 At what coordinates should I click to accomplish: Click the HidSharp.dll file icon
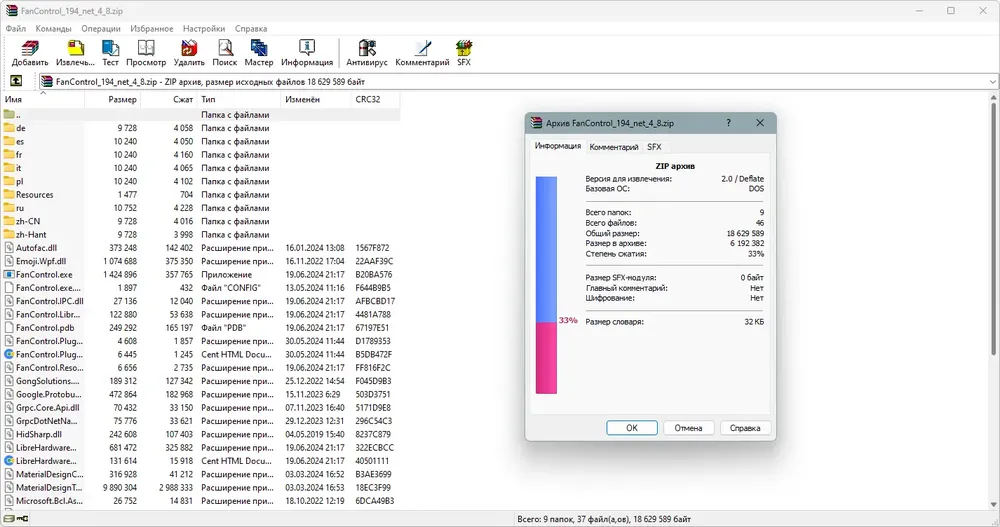tap(9, 434)
